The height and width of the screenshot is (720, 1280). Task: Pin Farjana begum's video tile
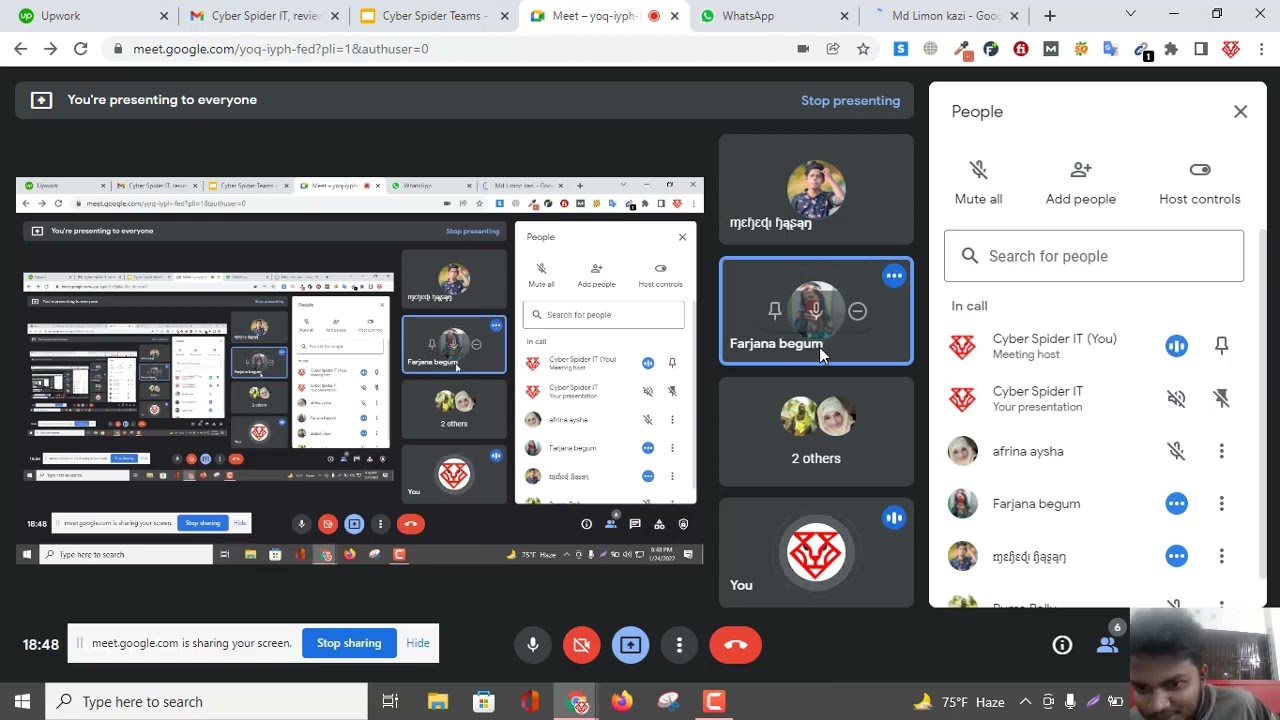coord(775,312)
